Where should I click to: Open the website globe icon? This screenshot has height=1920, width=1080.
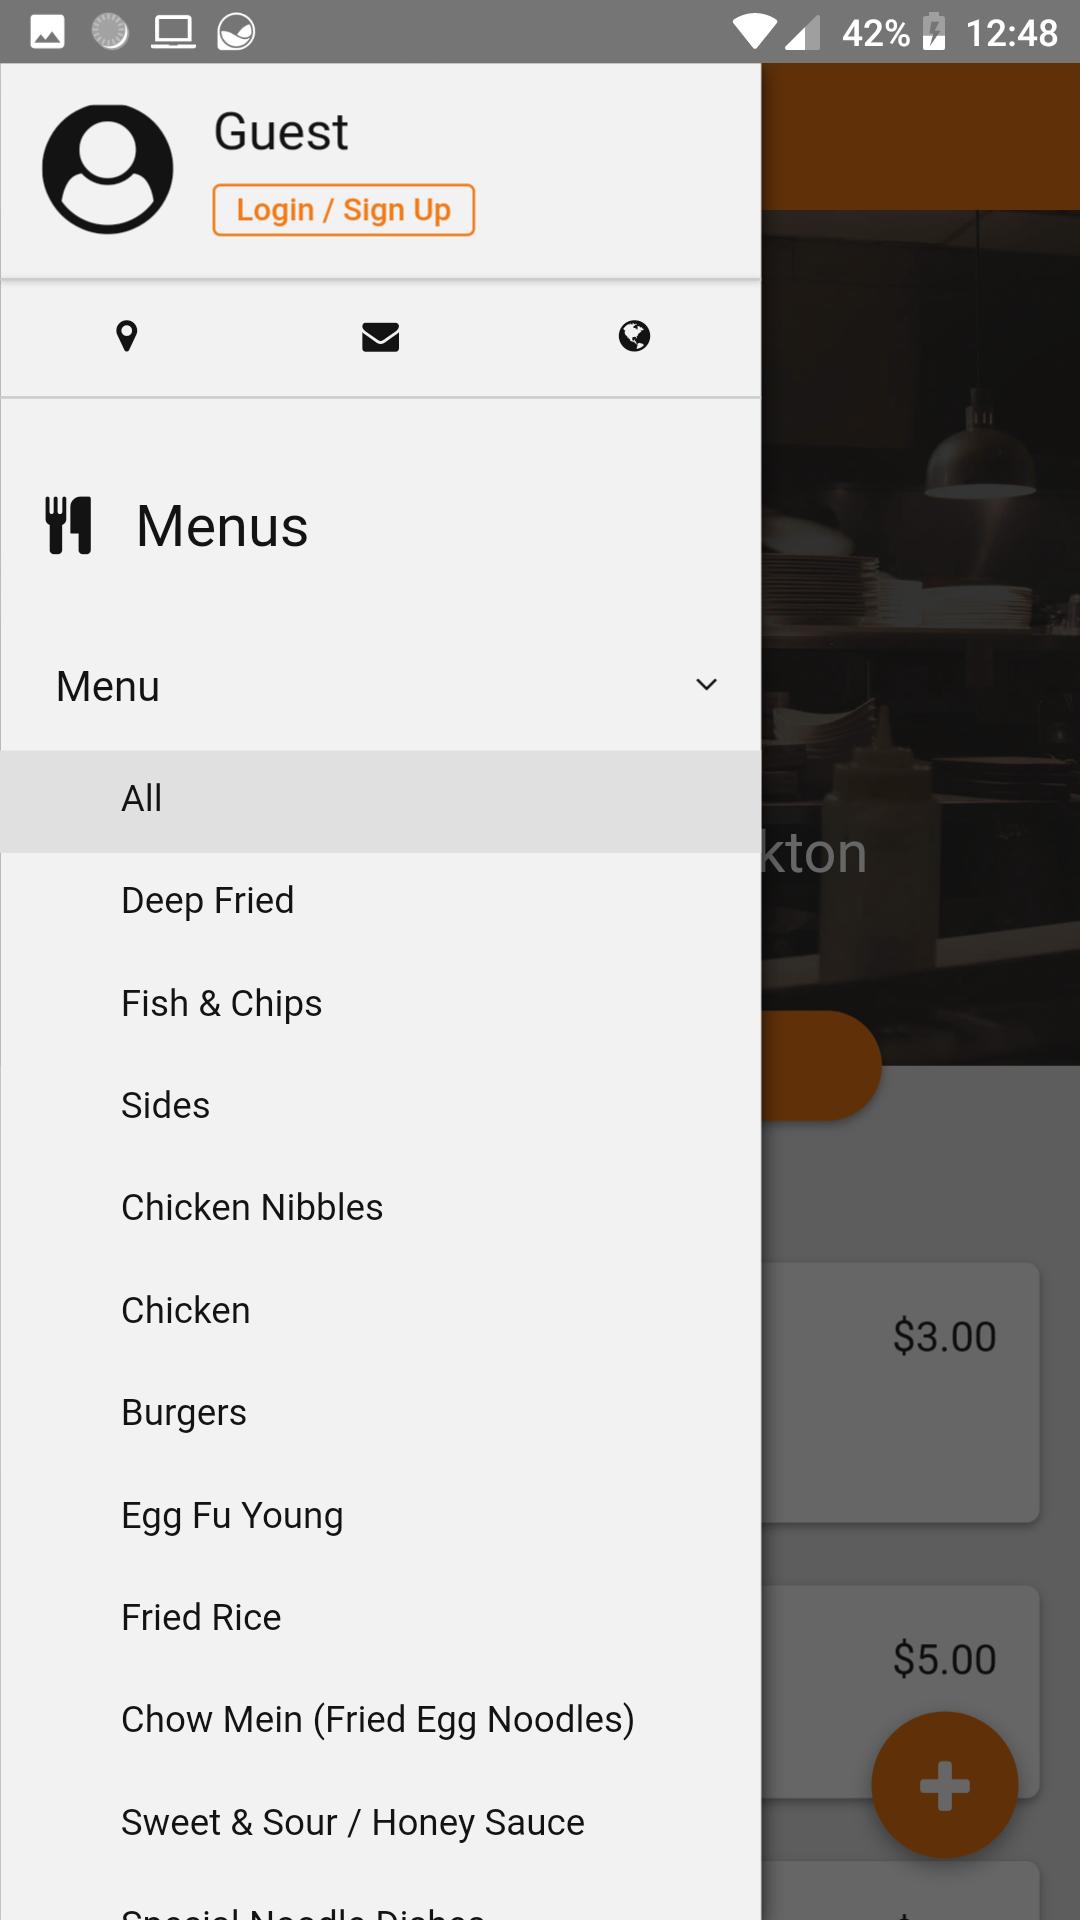pos(634,336)
